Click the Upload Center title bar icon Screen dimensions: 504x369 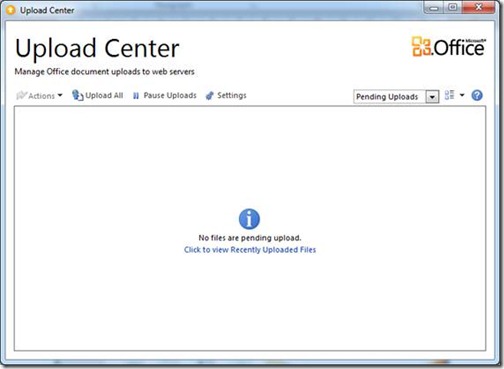coord(10,10)
